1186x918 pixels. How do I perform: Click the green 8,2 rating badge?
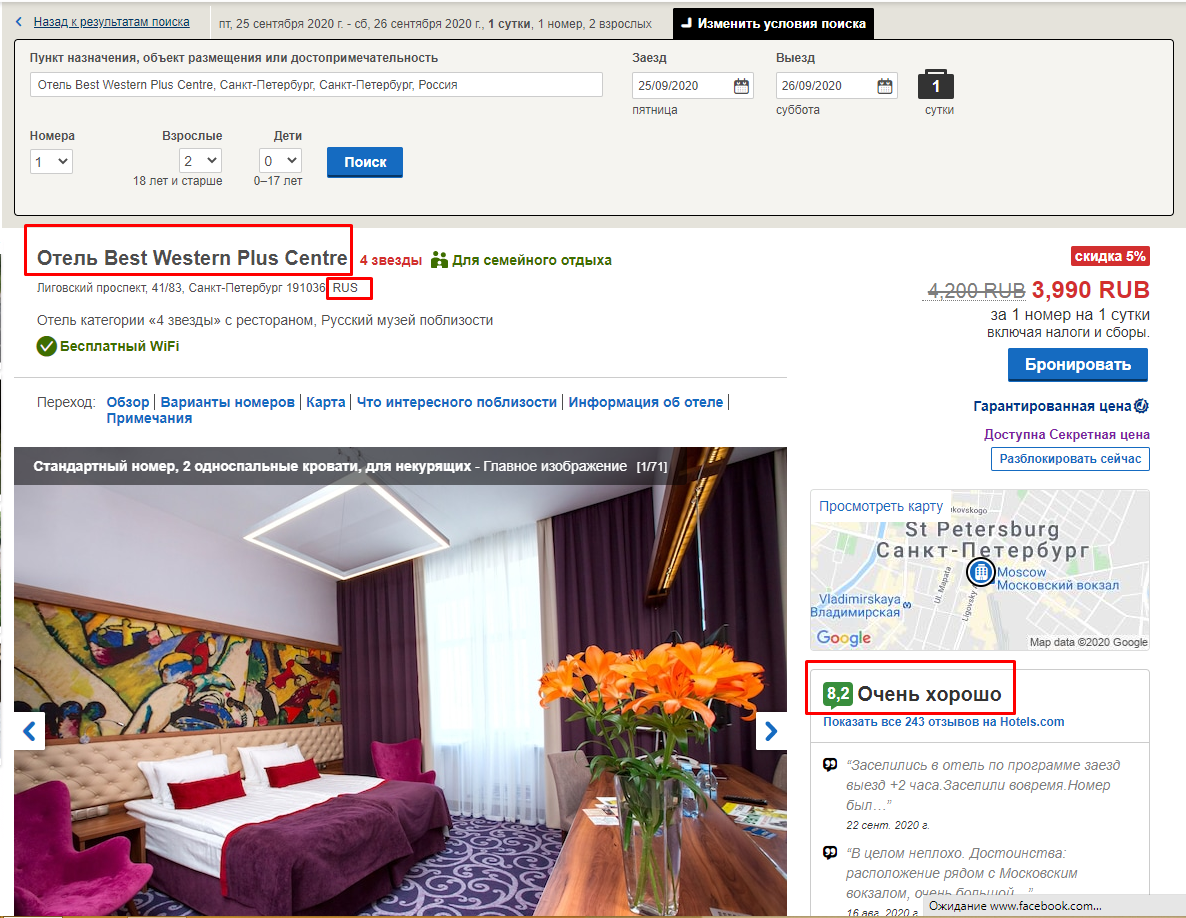point(838,693)
